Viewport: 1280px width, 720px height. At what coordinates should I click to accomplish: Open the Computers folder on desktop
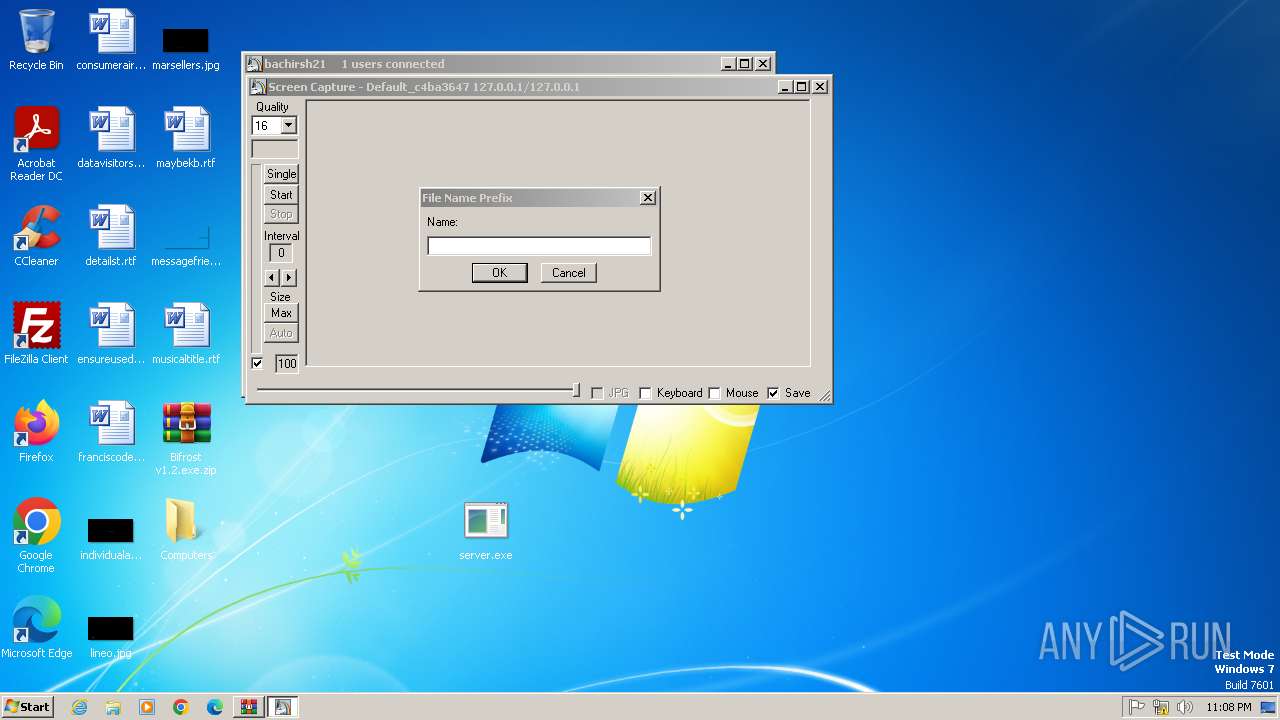click(186, 530)
